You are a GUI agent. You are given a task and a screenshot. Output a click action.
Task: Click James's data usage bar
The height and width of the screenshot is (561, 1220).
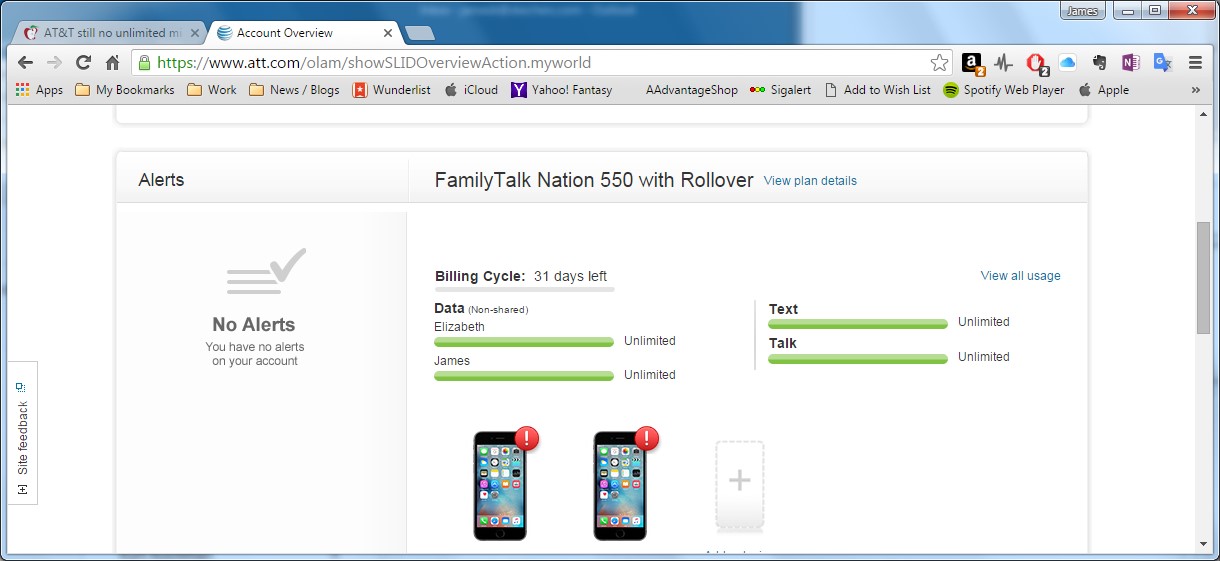pyautogui.click(x=524, y=376)
